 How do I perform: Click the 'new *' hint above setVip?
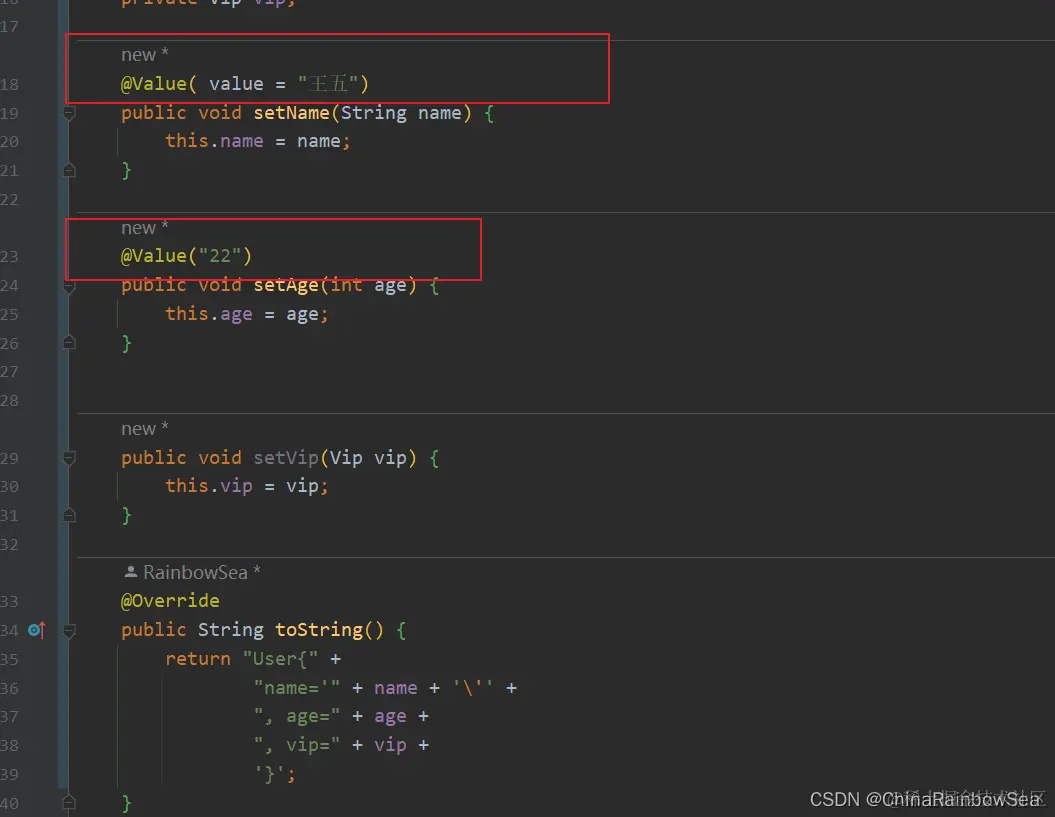click(145, 428)
